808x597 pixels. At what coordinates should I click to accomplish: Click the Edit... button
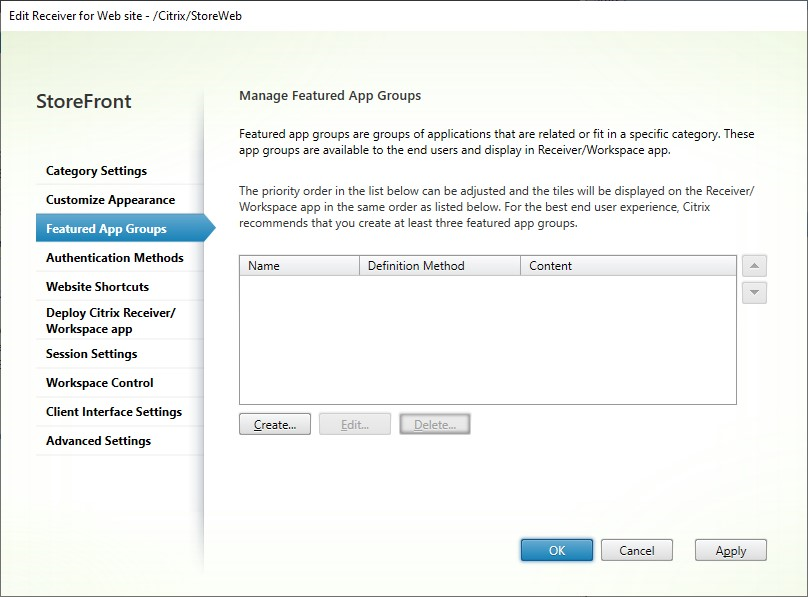(x=355, y=424)
